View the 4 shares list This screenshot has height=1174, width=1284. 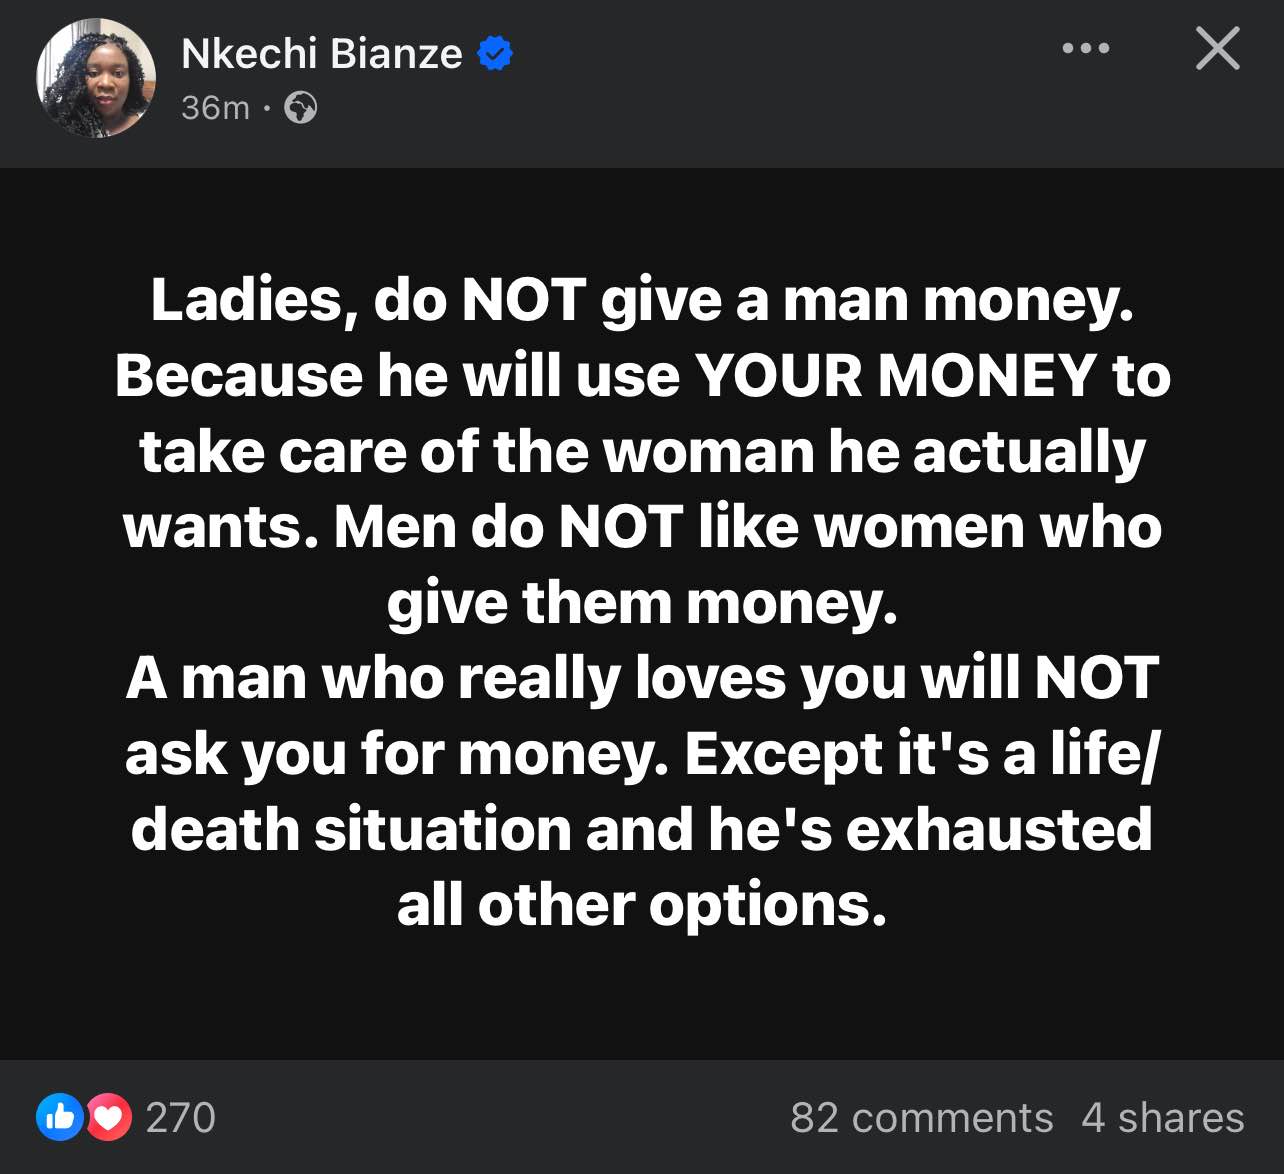pyautogui.click(x=1162, y=1117)
